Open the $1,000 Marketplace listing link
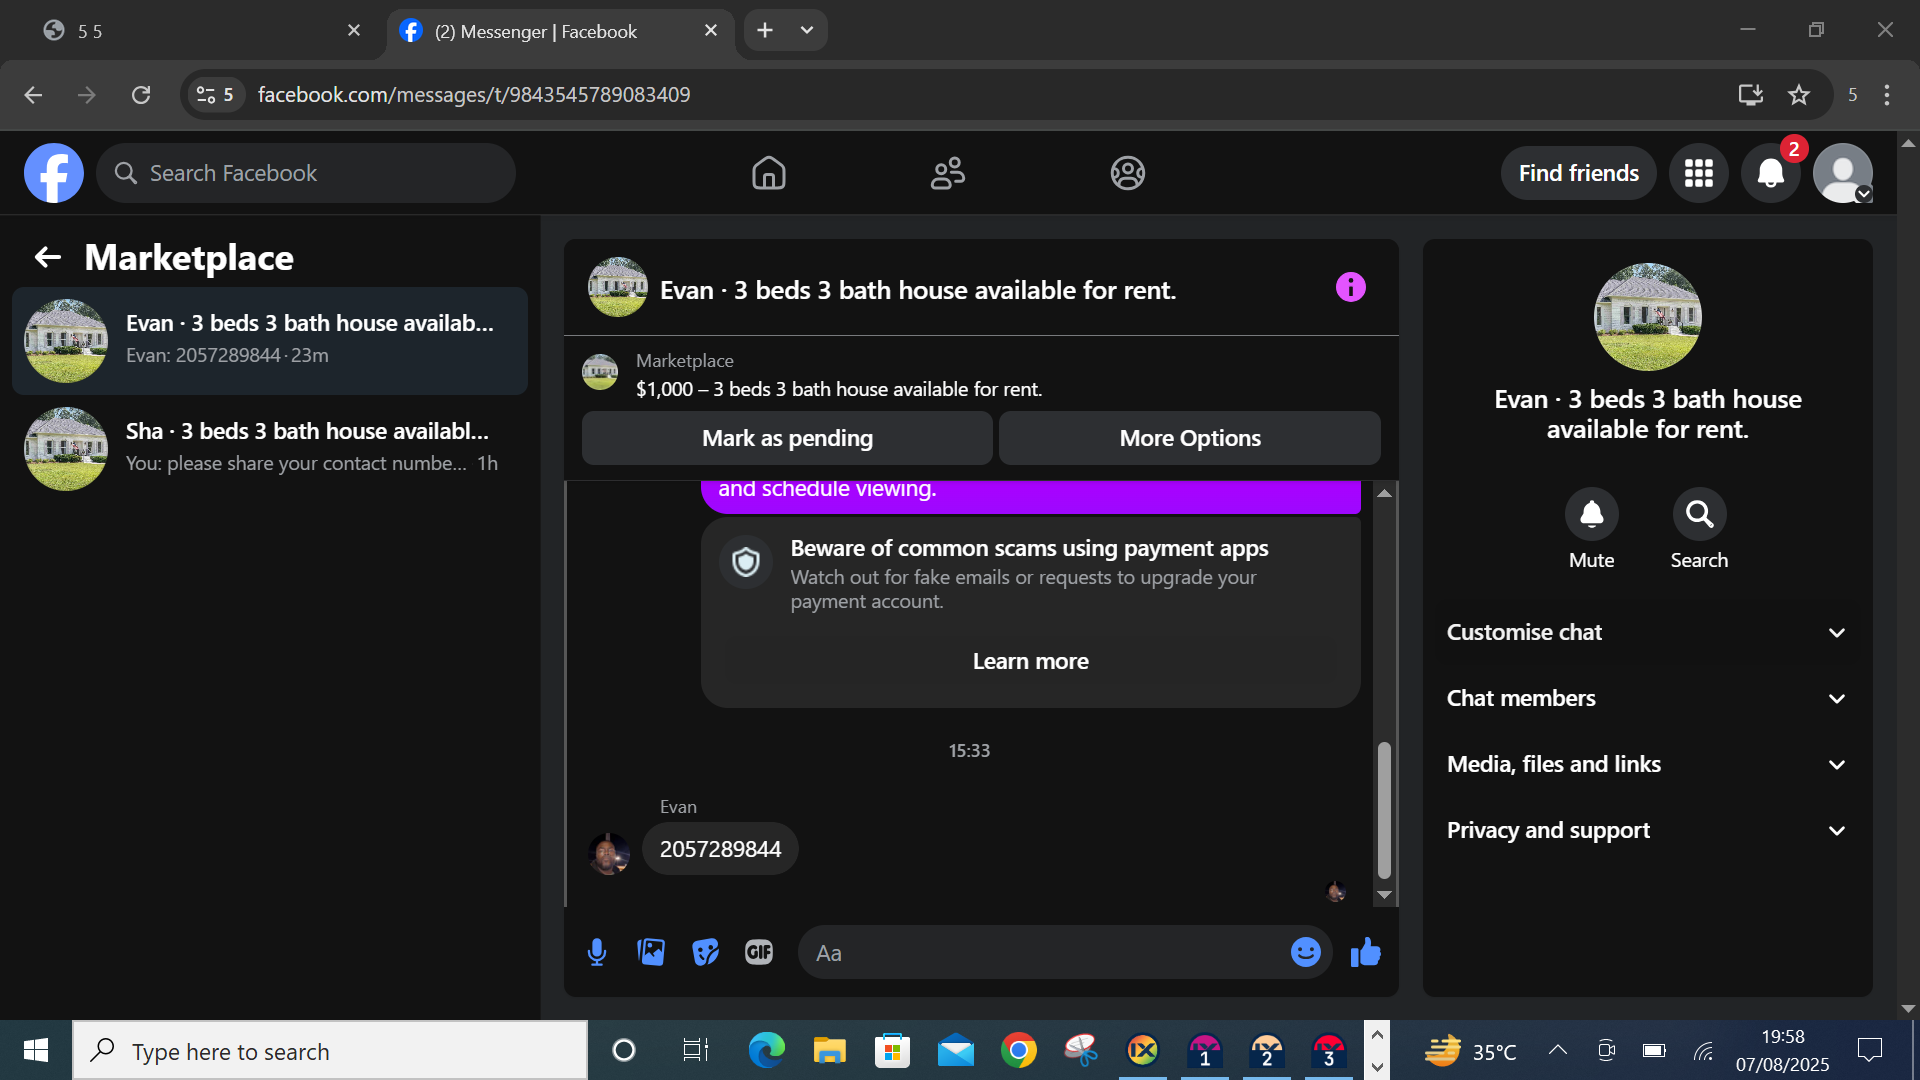 point(839,389)
